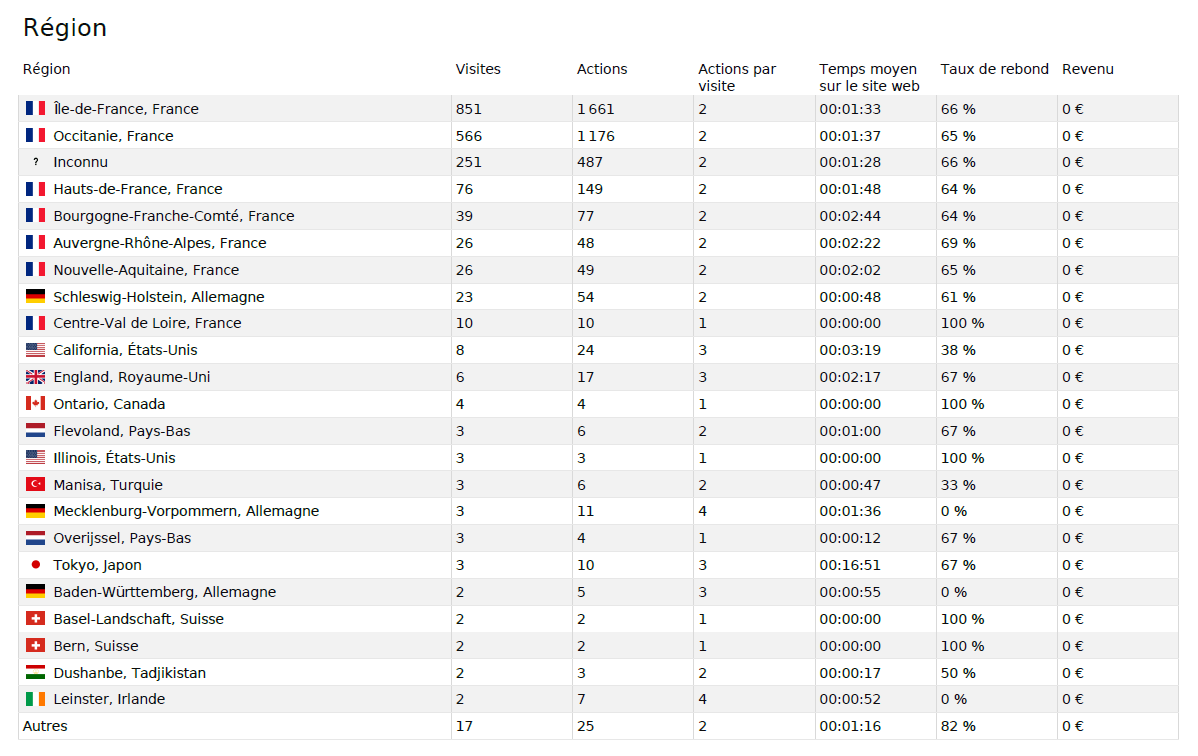
Task: Click the Tajikistan flag beside Dushanbe
Action: pos(36,673)
